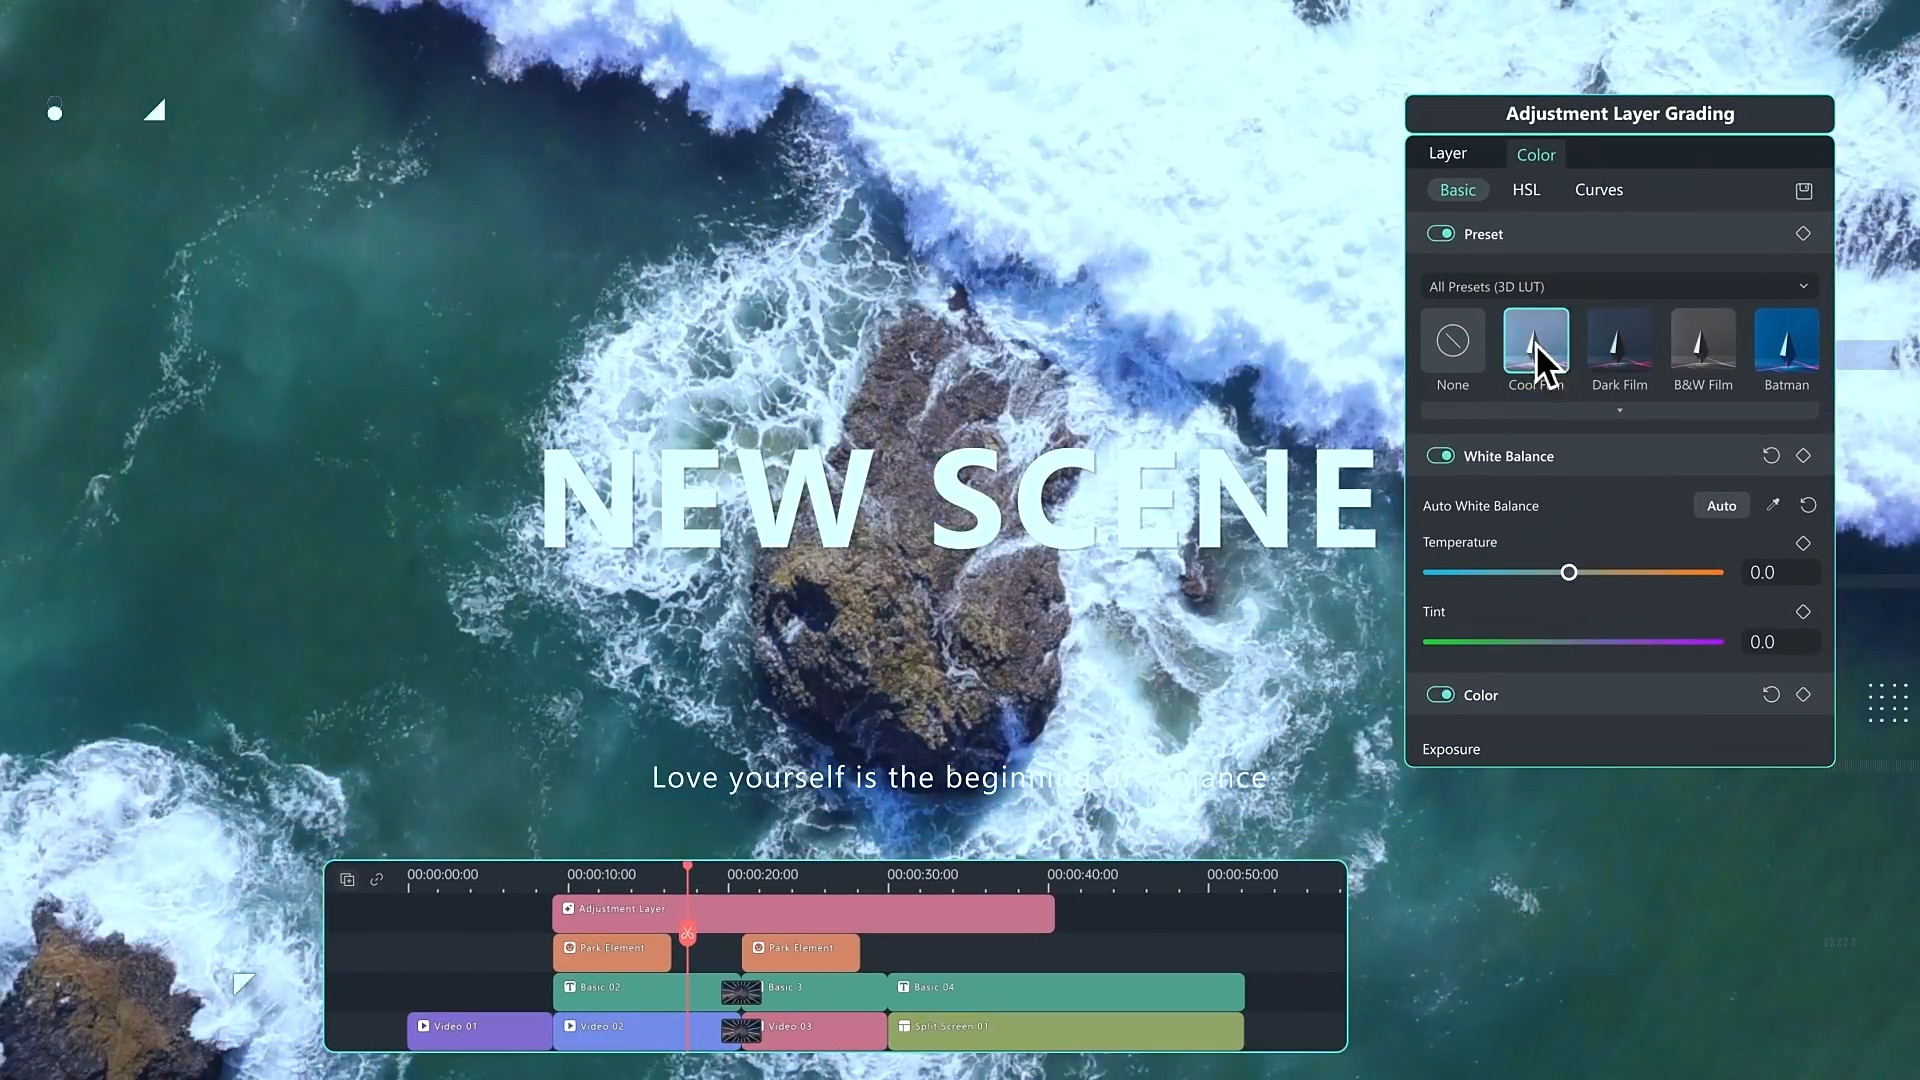This screenshot has width=1920, height=1080.
Task: Turn off the White Balance toggle
Action: pyautogui.click(x=1440, y=456)
